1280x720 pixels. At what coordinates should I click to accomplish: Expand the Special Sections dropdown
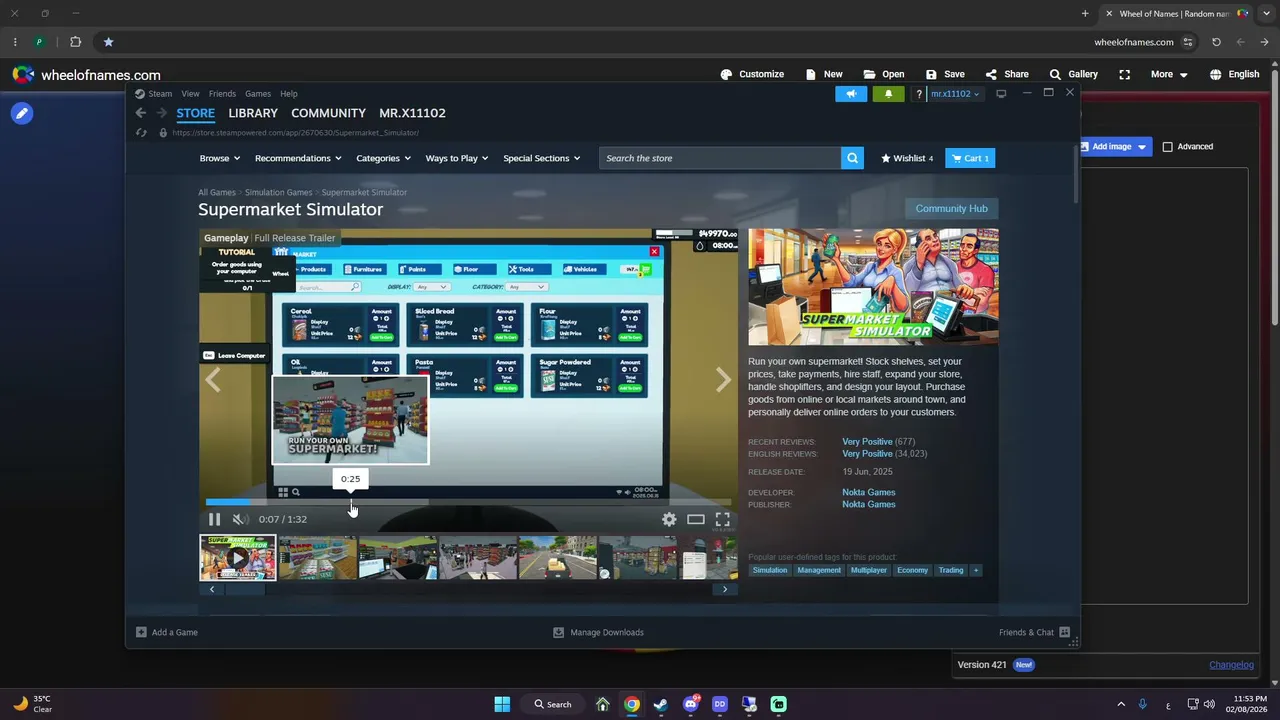(542, 158)
